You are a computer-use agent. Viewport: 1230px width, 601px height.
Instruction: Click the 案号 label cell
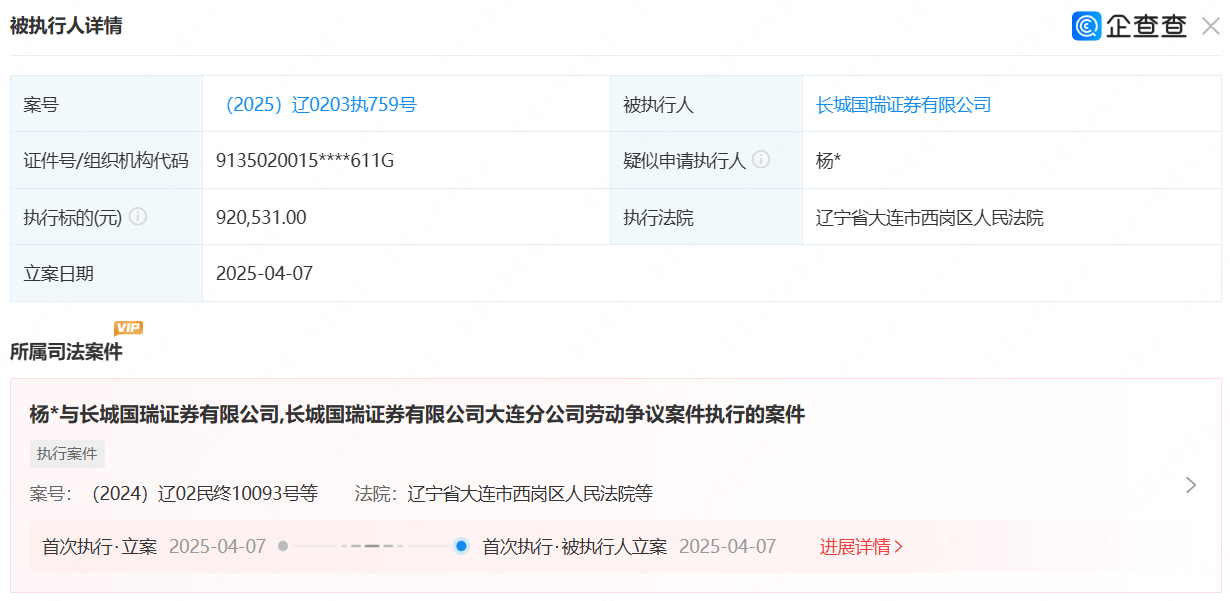(106, 104)
